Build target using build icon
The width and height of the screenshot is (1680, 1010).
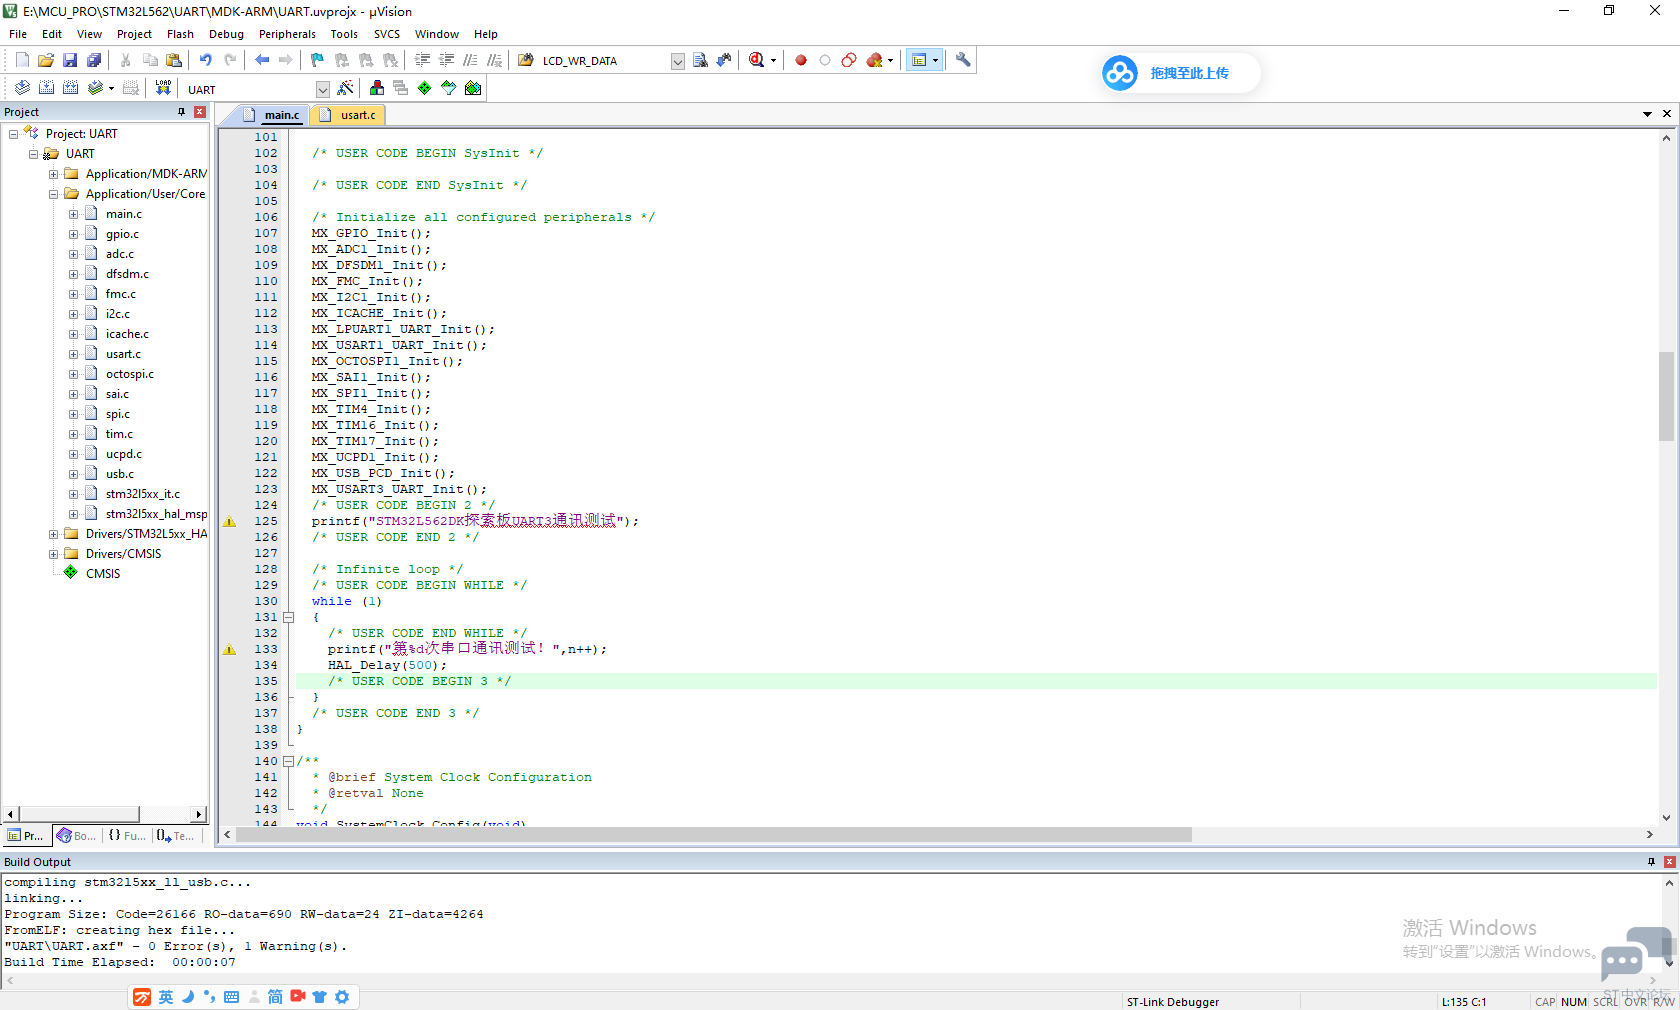click(x=46, y=88)
